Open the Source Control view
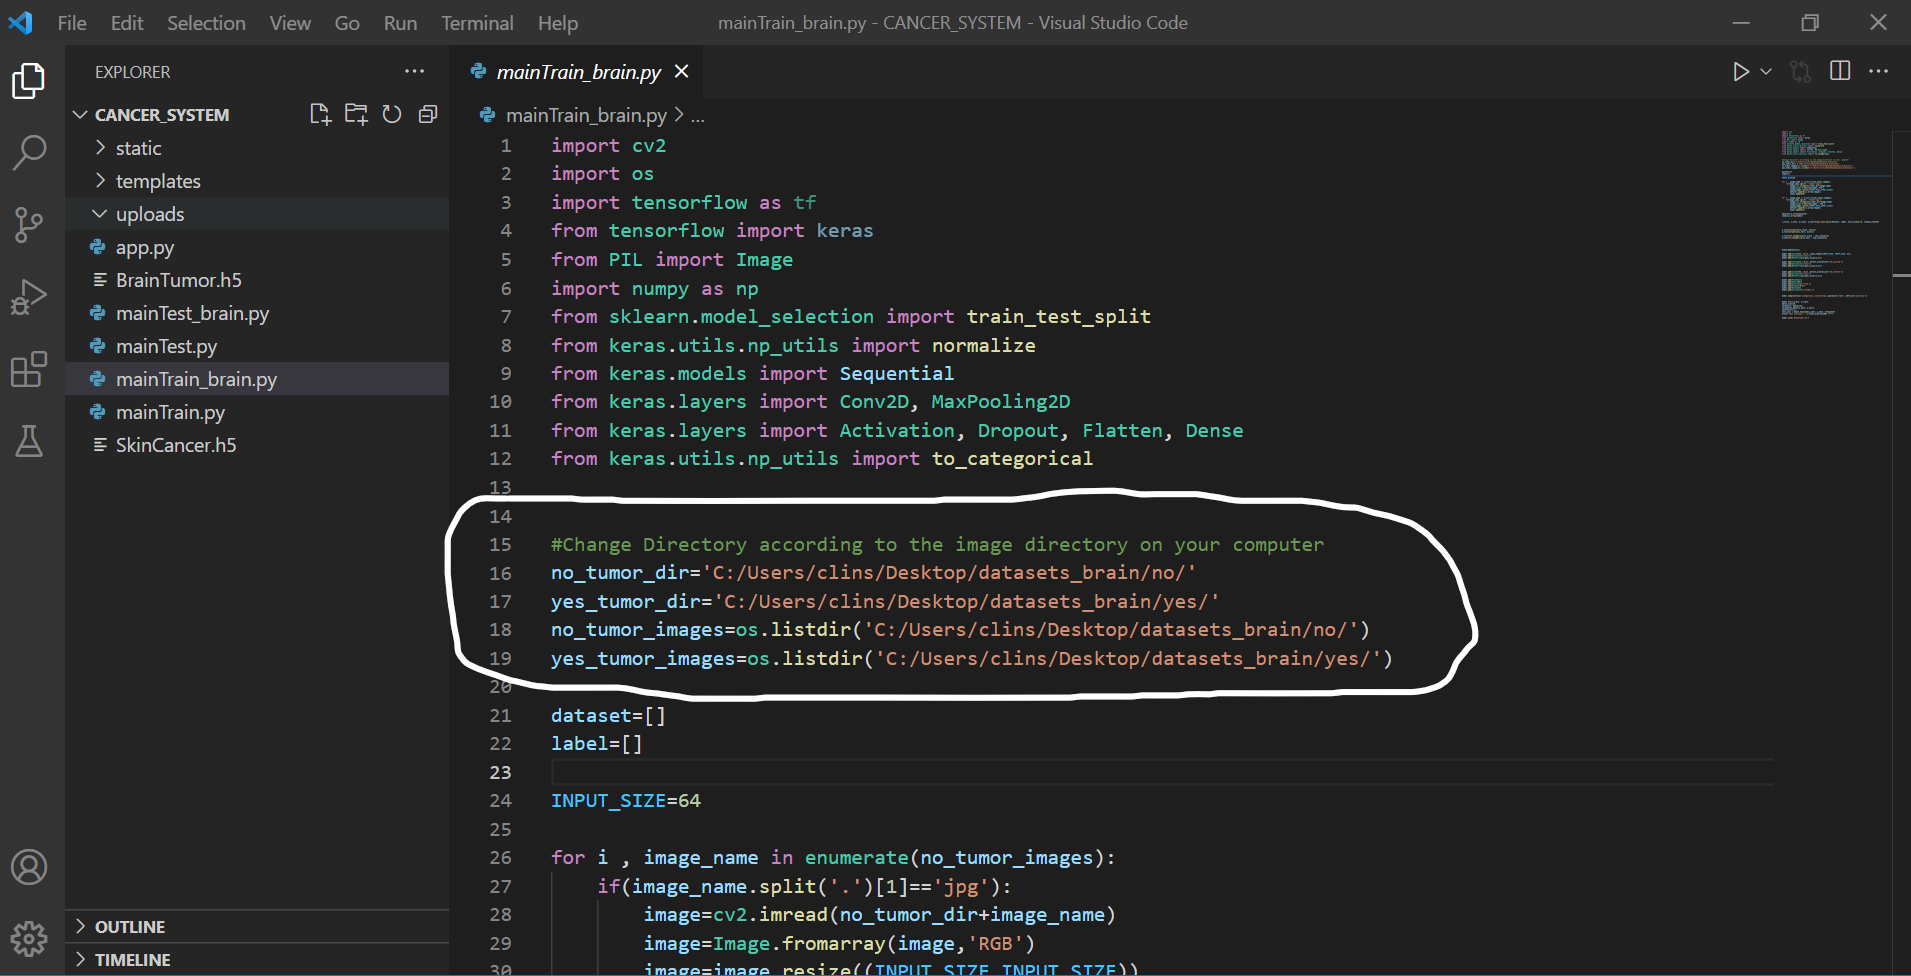This screenshot has width=1911, height=976. click(29, 225)
